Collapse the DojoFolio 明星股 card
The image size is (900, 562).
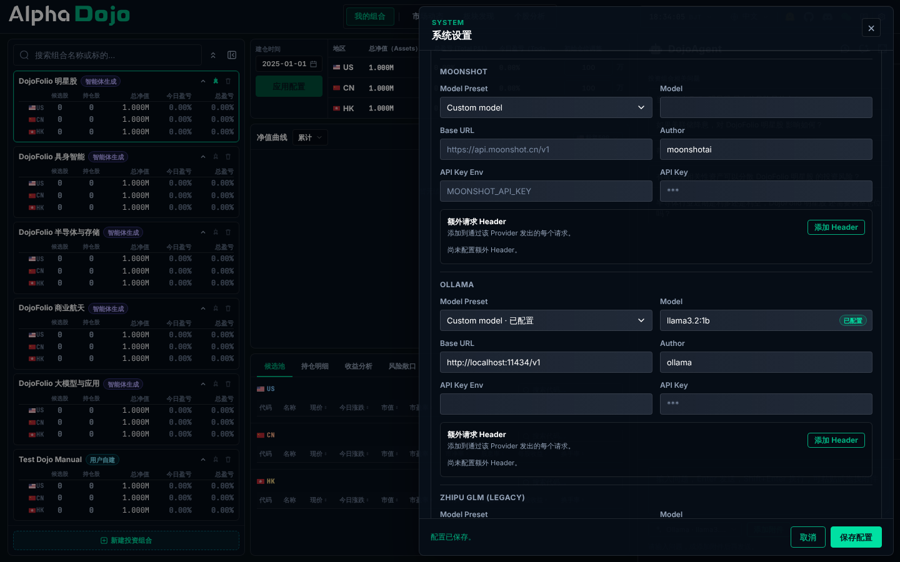203,82
